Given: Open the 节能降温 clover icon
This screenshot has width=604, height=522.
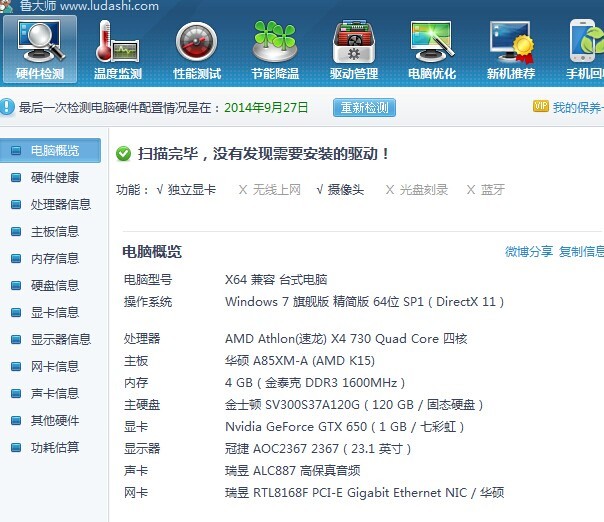Looking at the screenshot, I should 275,49.
